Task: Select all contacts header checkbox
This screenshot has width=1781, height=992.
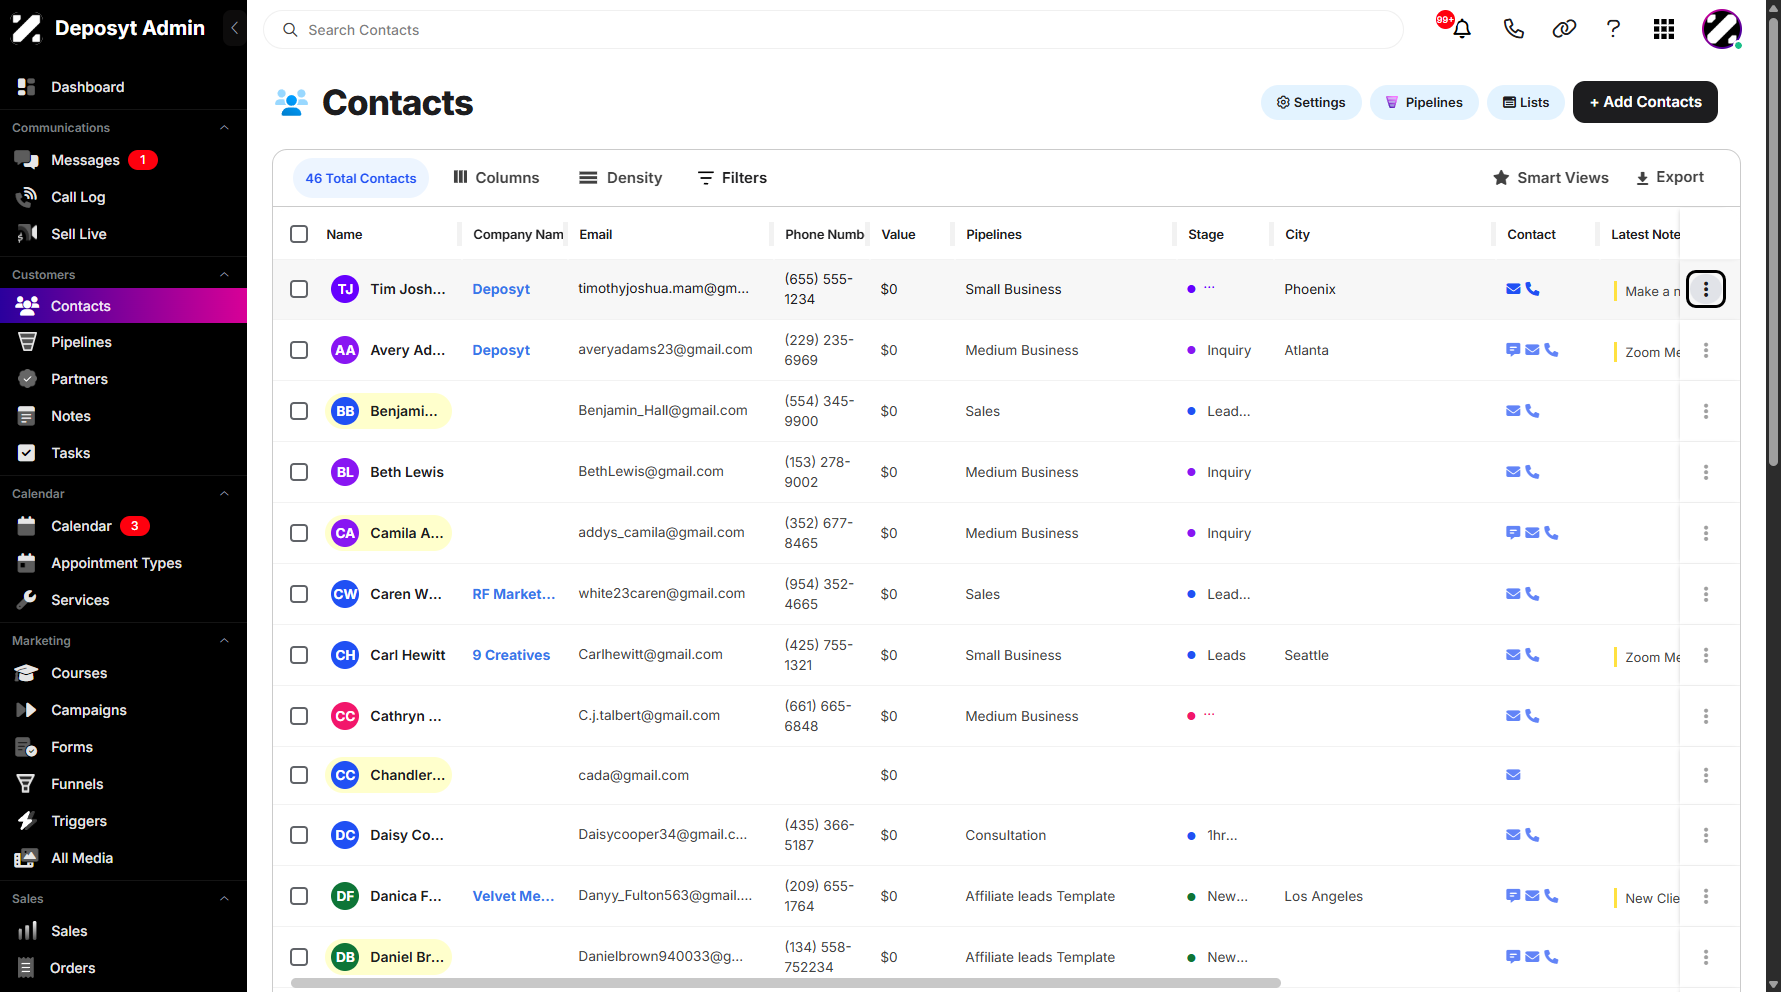Action: tap(299, 234)
